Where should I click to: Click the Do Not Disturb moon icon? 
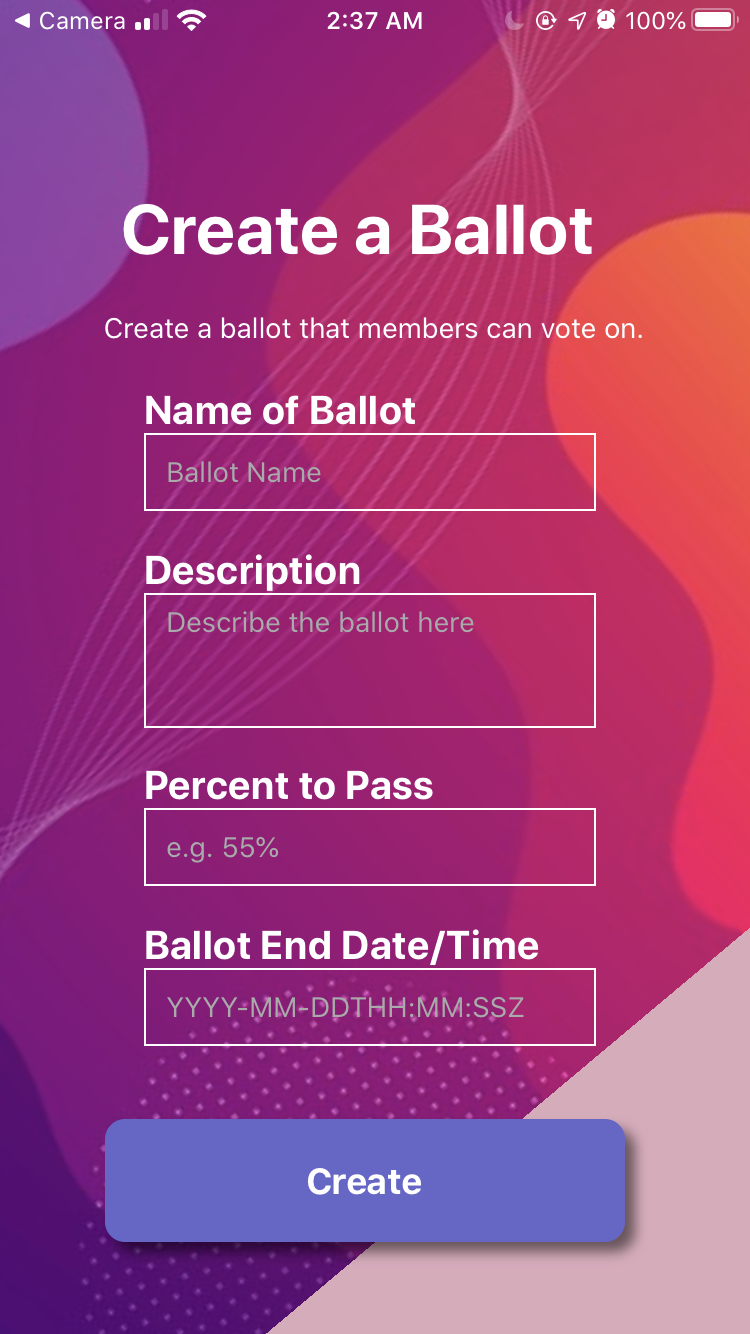pos(515,21)
